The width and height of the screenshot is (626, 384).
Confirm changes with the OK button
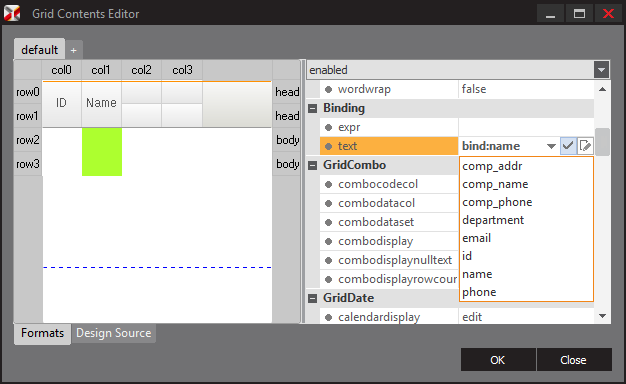point(498,360)
